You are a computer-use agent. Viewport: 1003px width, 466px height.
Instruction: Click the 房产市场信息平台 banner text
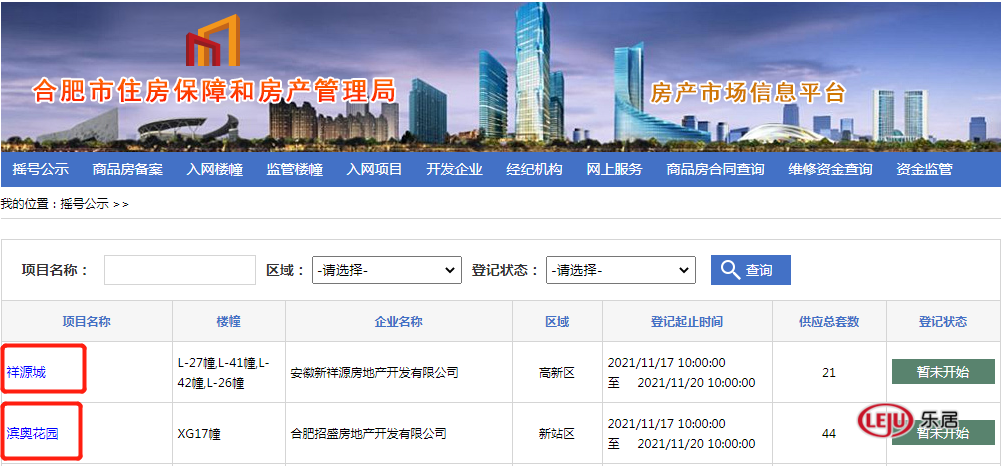click(x=748, y=93)
